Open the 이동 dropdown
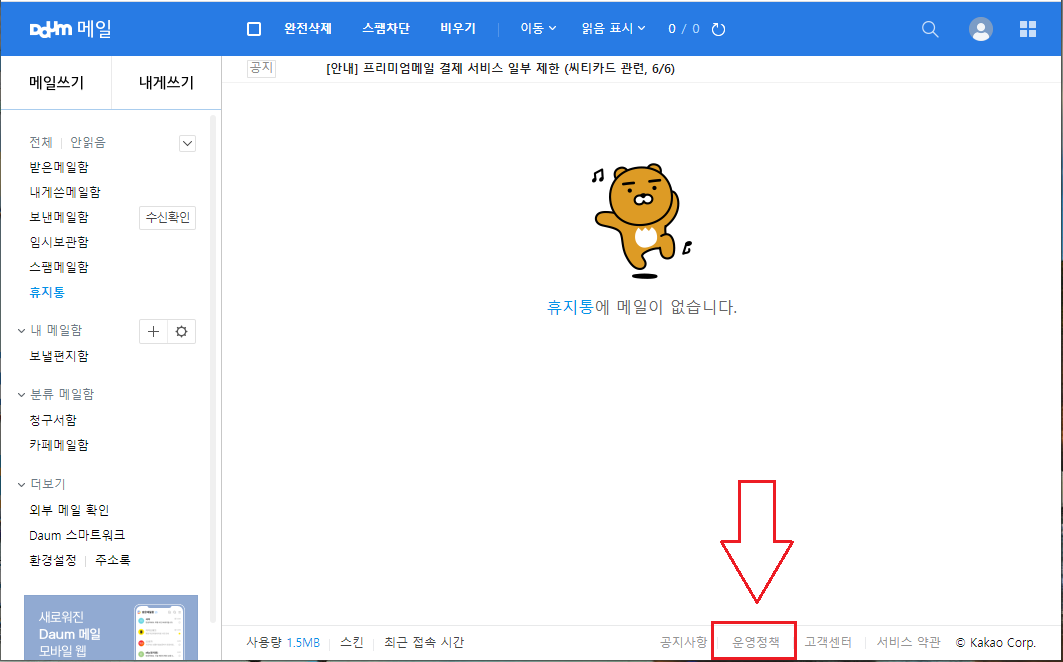The image size is (1063, 662). tap(538, 28)
